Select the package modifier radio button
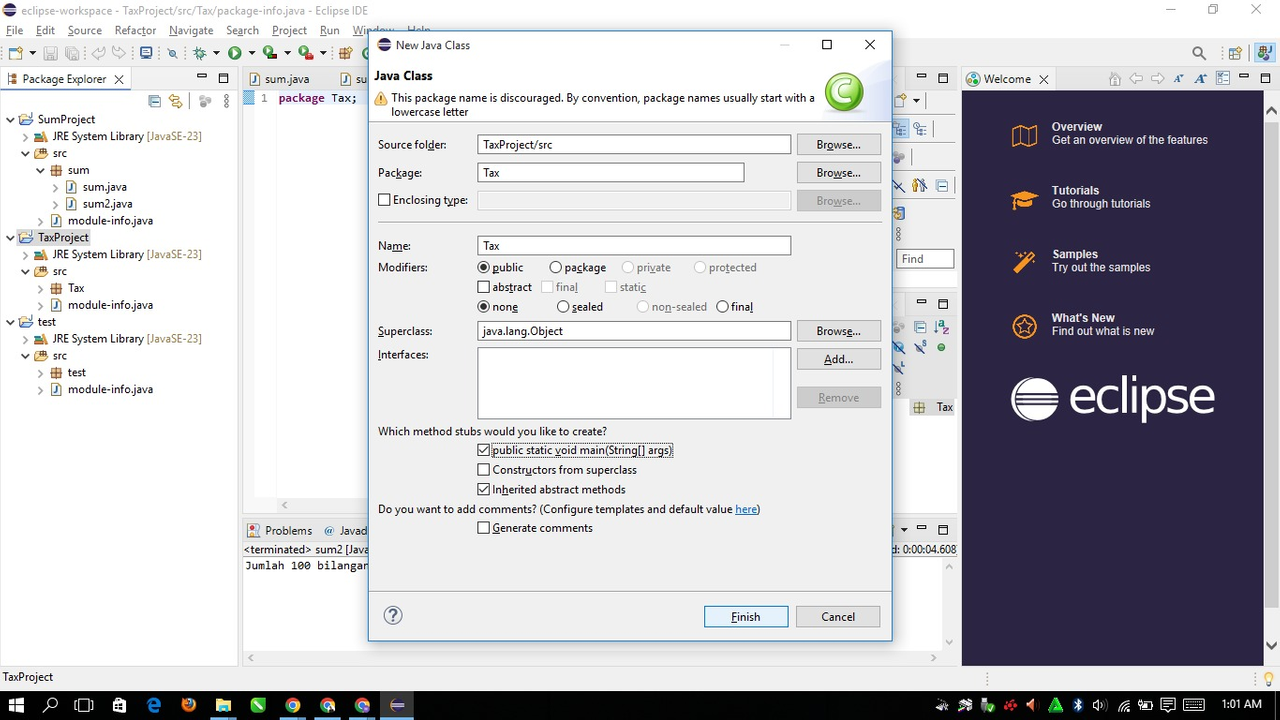Image resolution: width=1280 pixels, height=720 pixels. pos(556,268)
